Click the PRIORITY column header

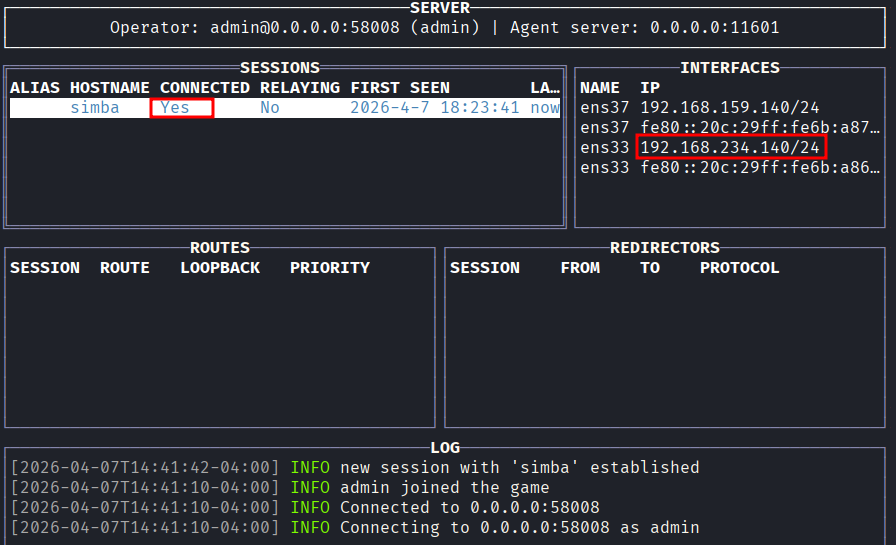330,268
